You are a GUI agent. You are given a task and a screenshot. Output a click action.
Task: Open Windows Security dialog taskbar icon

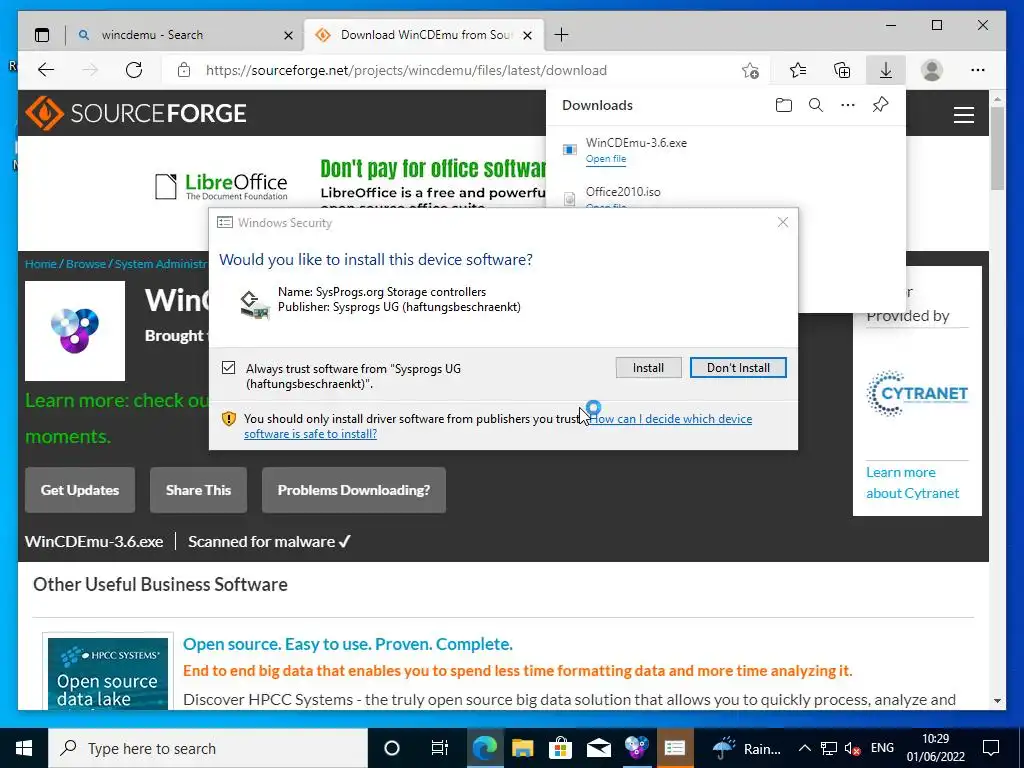(674, 748)
